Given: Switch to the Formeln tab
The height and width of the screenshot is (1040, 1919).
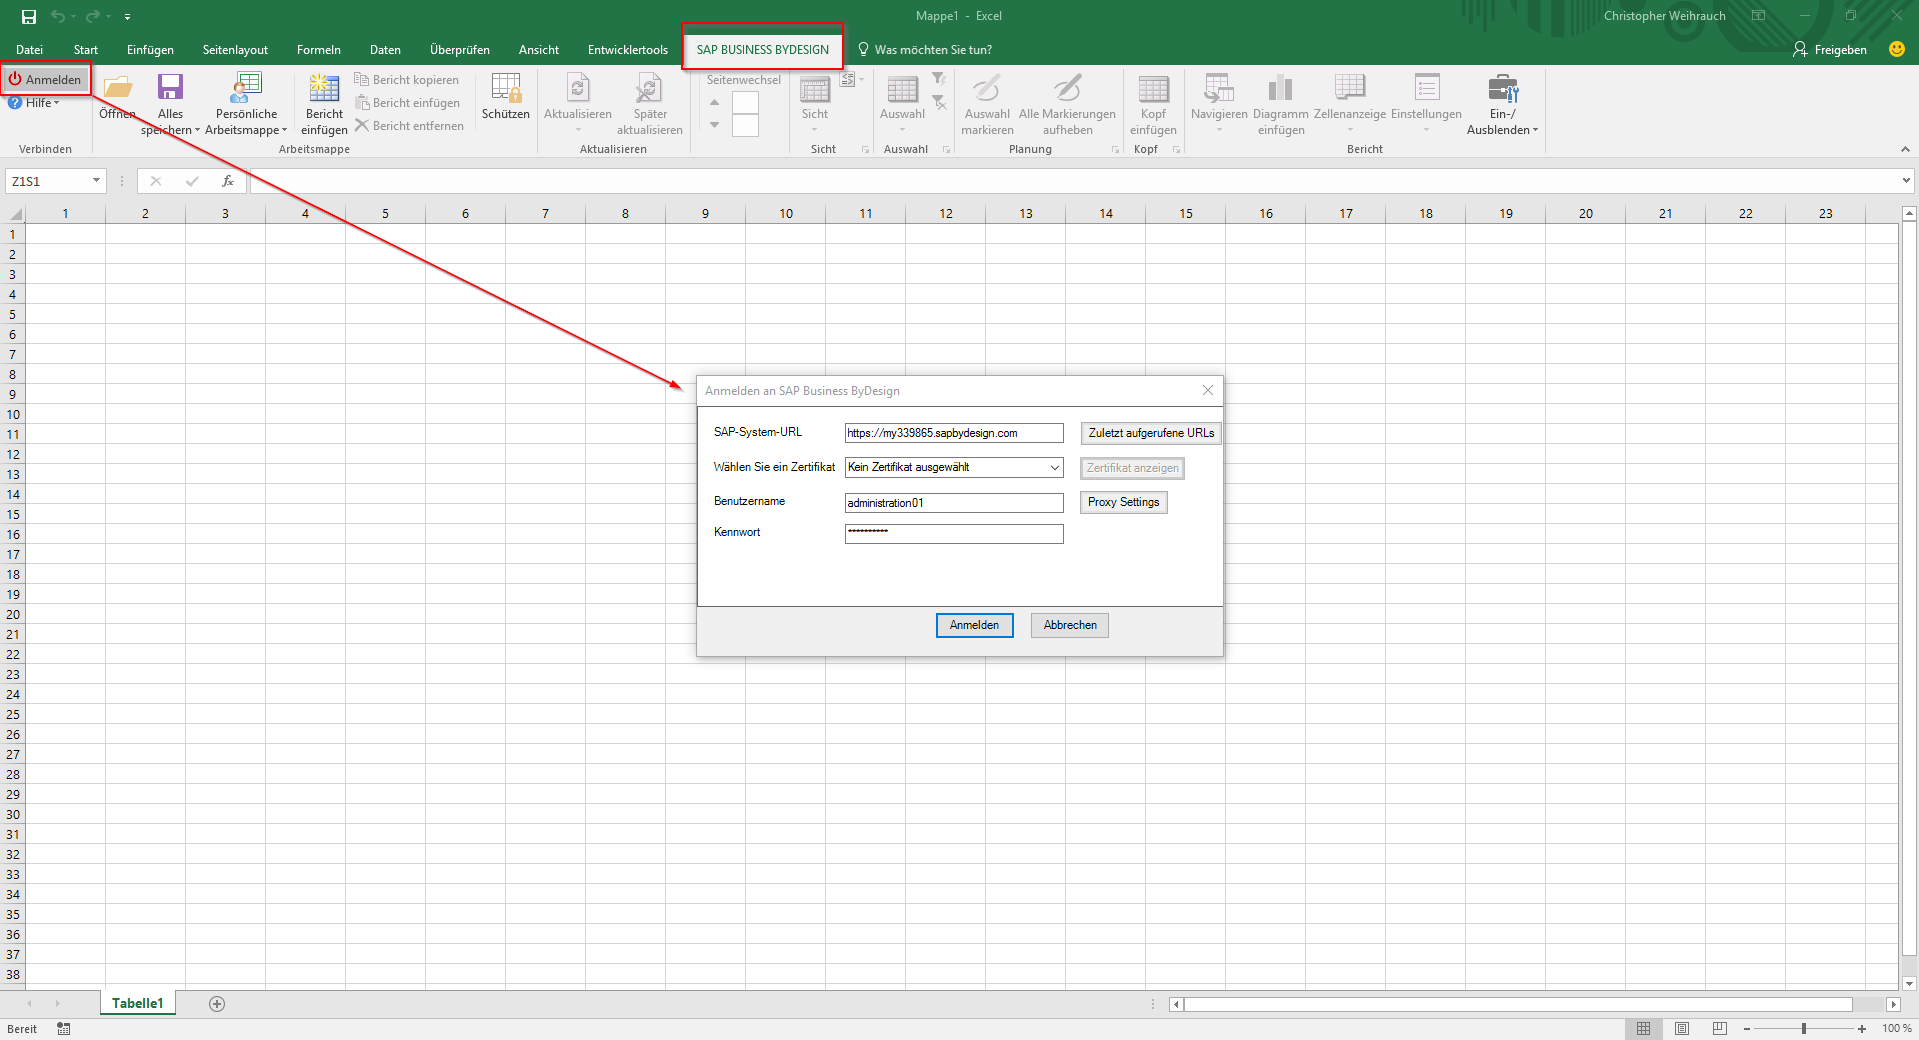Looking at the screenshot, I should [319, 49].
